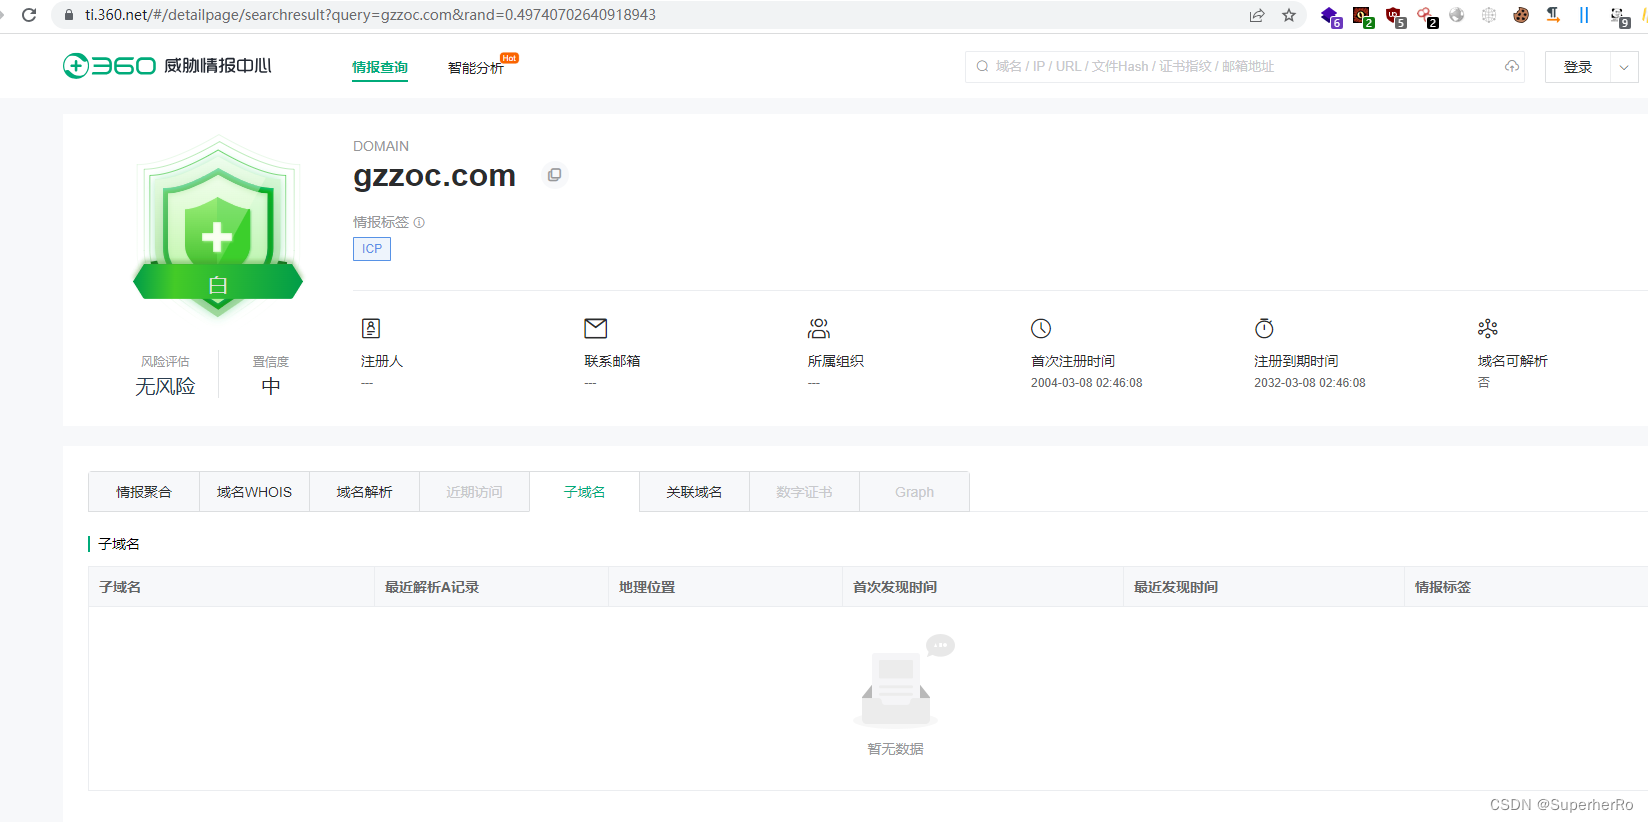Click the 中 confidence value

point(271,387)
